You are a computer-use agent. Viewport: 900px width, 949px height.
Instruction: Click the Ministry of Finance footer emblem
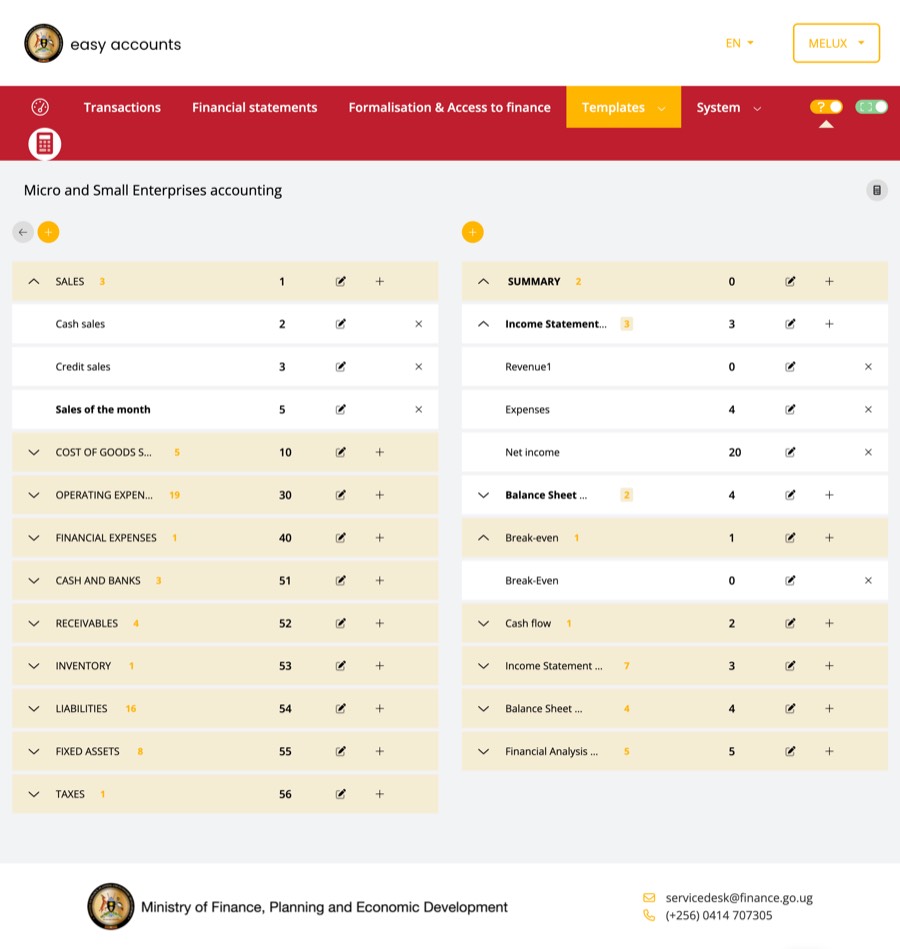[x=110, y=906]
